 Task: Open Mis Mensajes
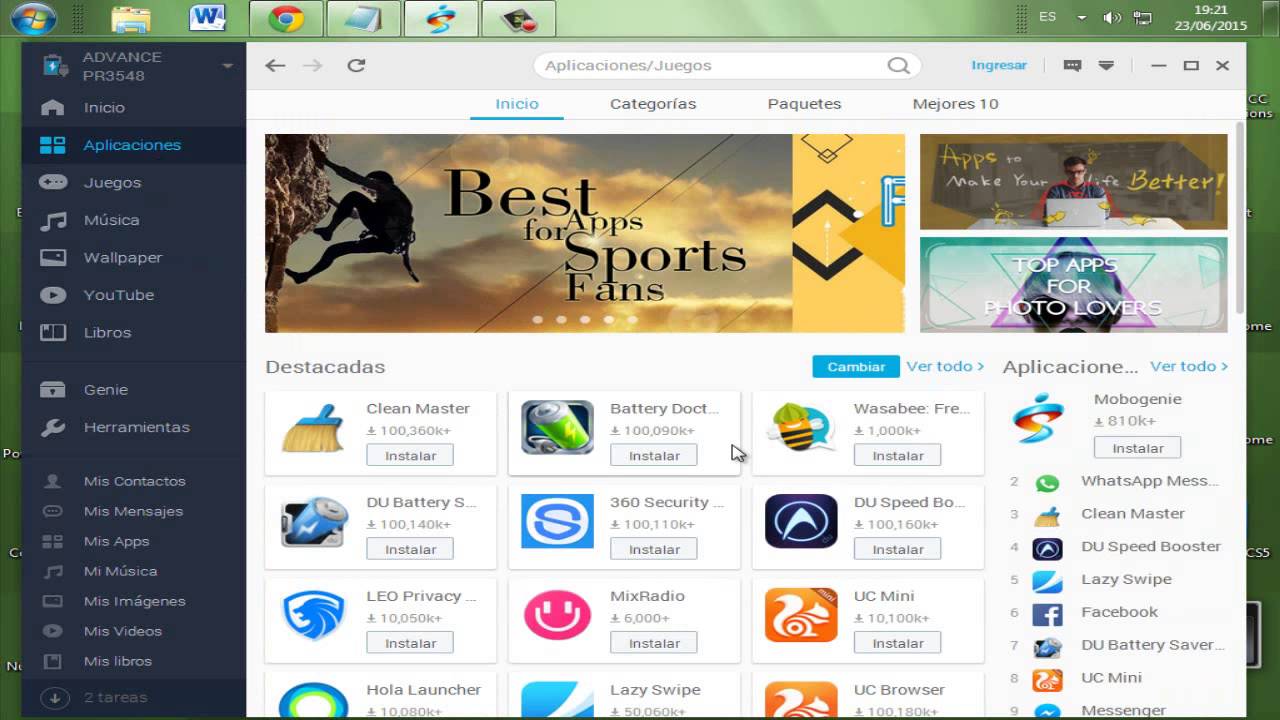pyautogui.click(x=133, y=511)
